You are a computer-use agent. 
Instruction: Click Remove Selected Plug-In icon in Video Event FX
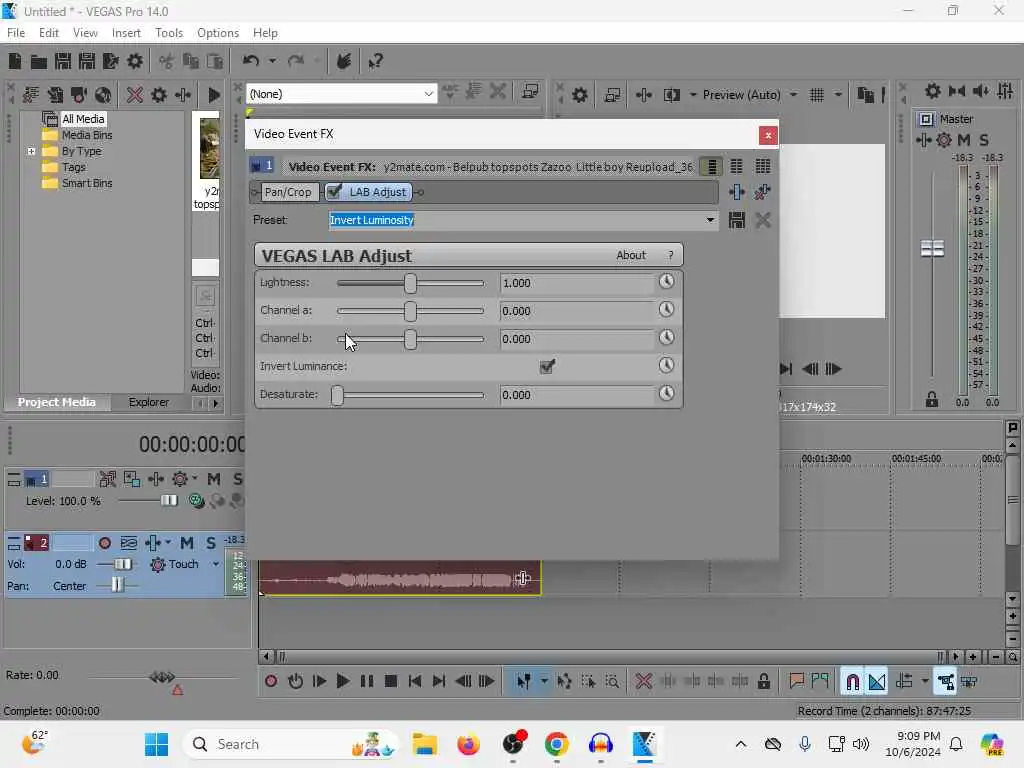click(x=762, y=192)
